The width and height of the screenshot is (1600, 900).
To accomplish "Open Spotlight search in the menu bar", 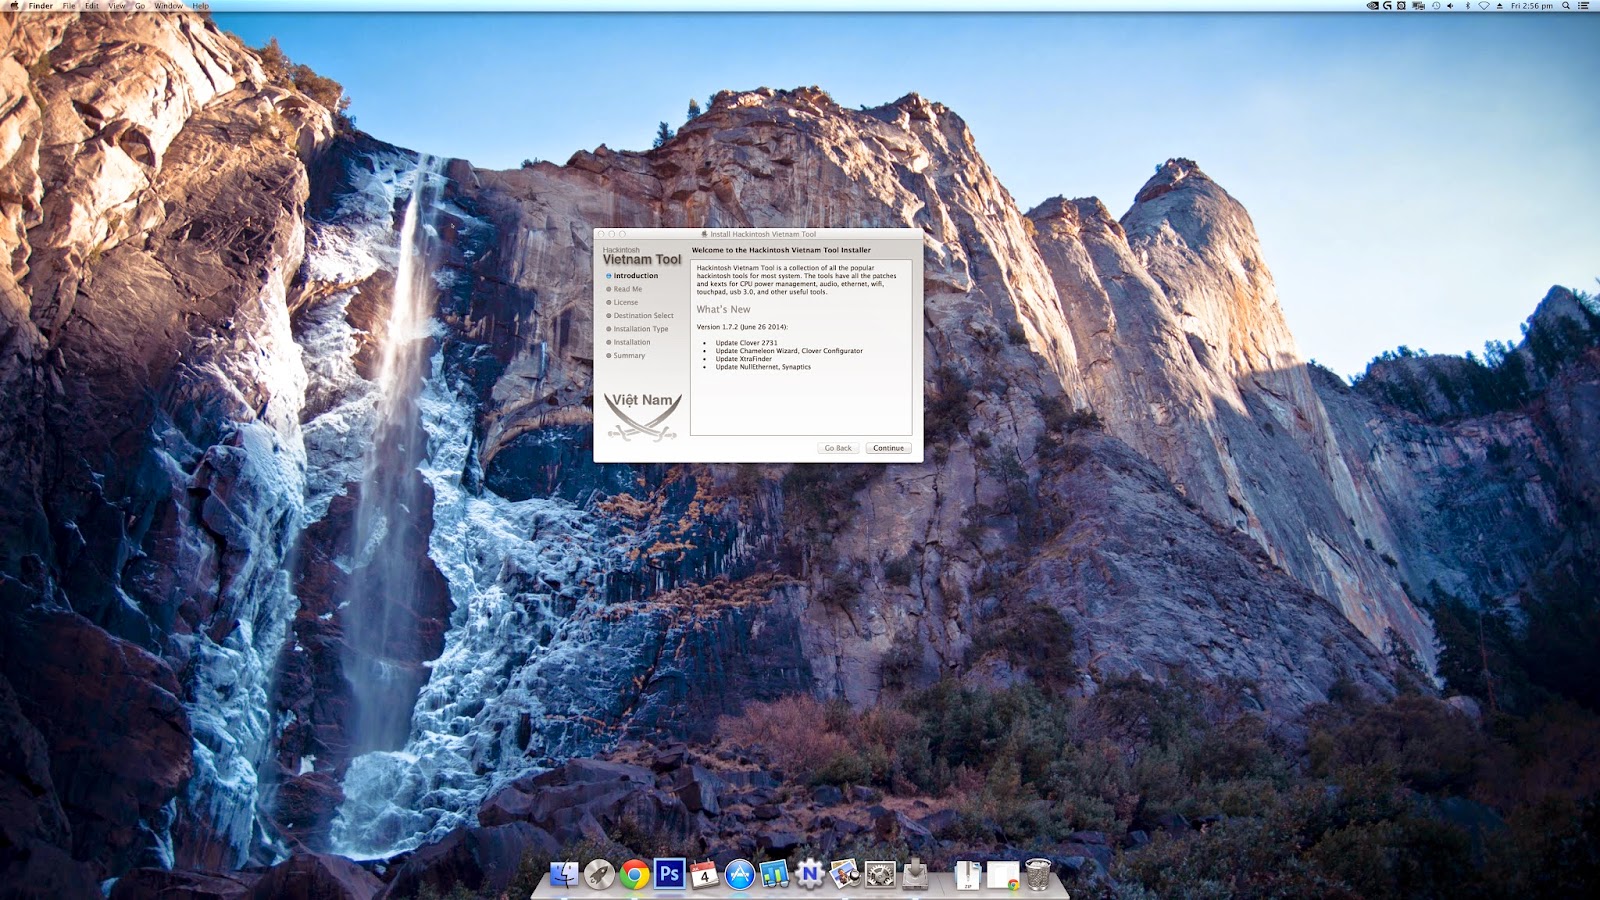I will click(1566, 6).
